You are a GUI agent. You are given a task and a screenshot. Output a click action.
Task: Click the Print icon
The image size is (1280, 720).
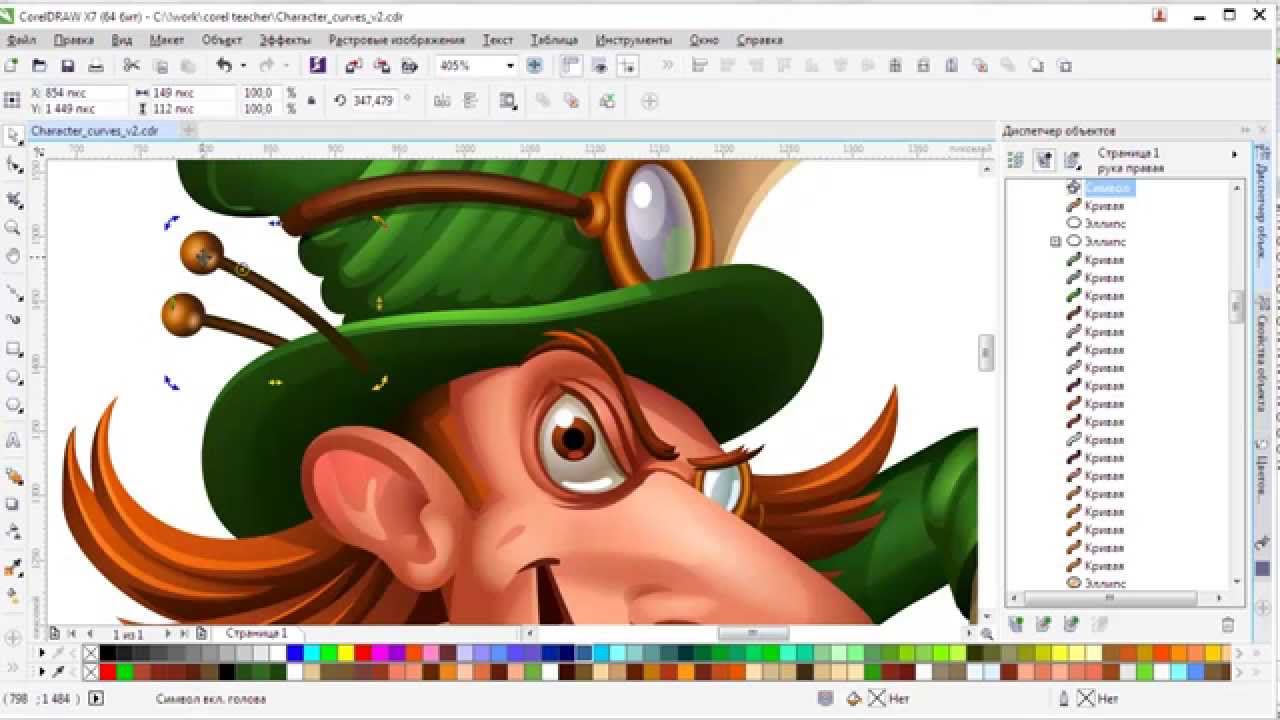[x=96, y=66]
